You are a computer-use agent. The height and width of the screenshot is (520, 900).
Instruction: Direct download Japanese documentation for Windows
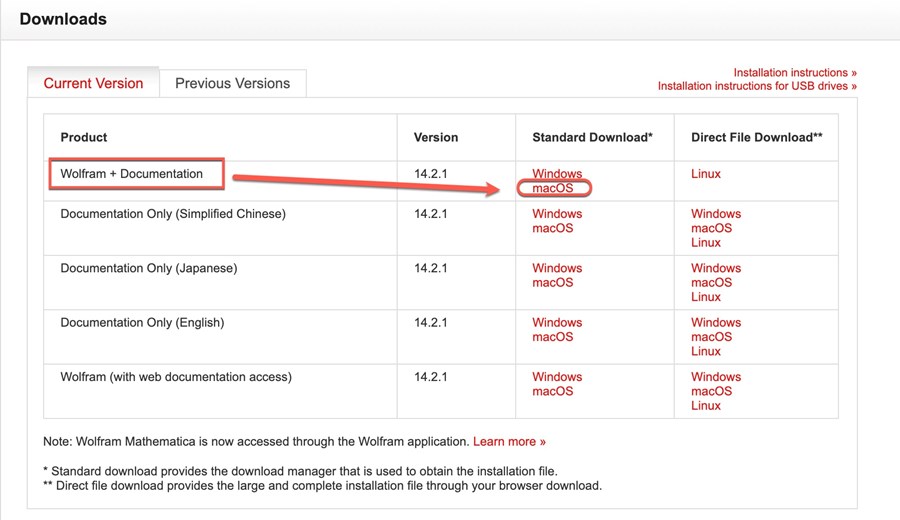point(716,268)
